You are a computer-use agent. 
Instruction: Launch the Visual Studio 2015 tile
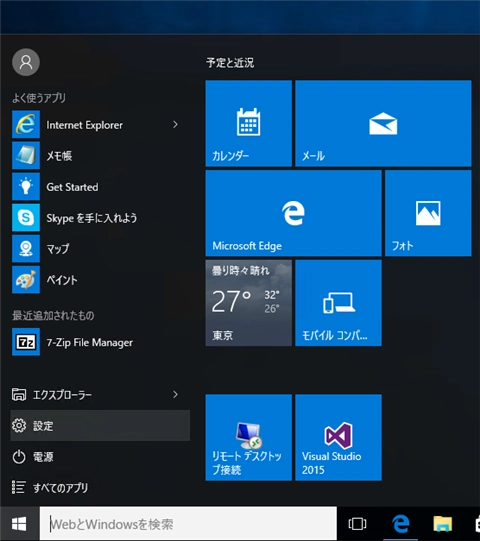339,437
